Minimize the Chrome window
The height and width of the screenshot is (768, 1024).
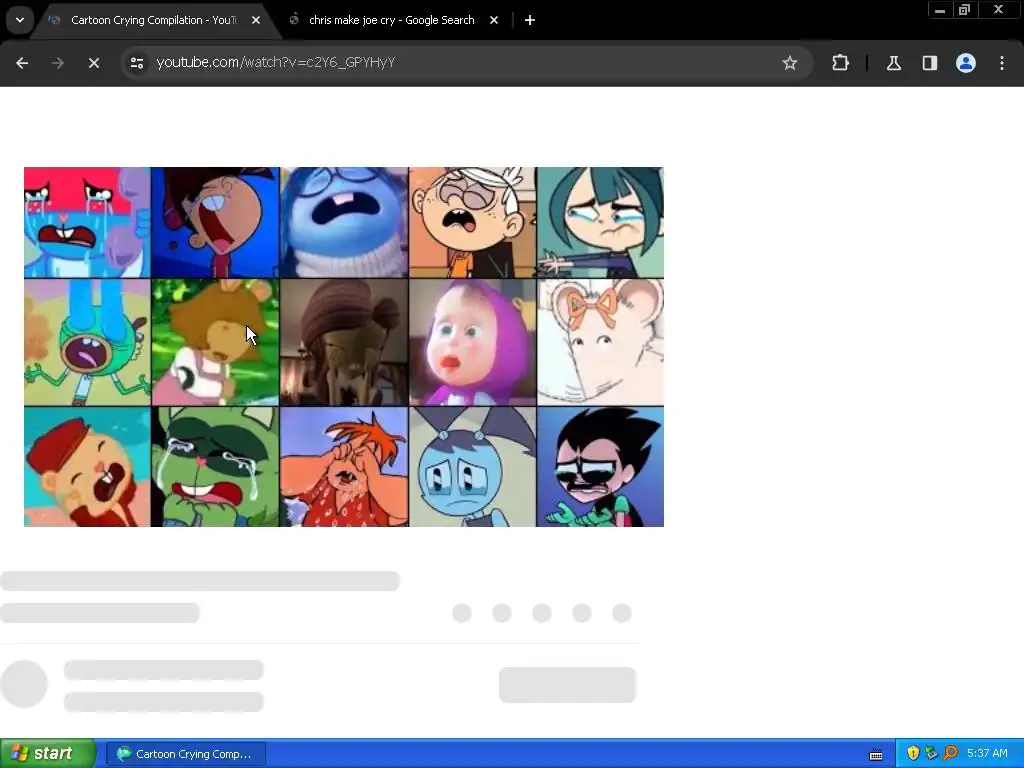point(940,10)
